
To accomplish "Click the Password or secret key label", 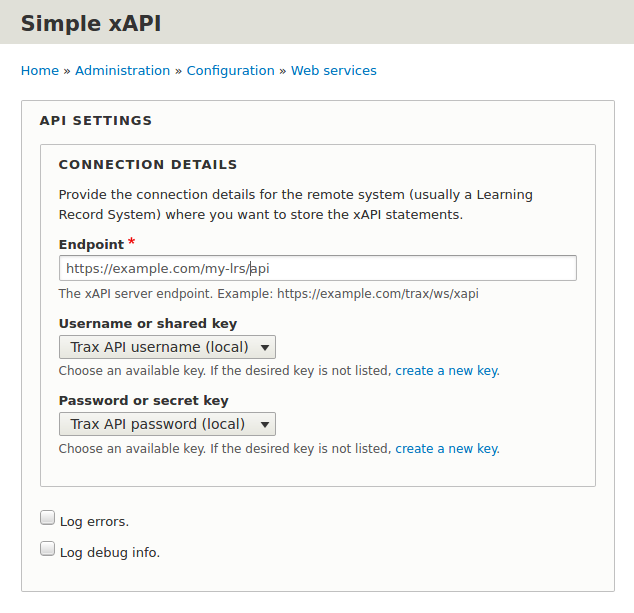I will (x=144, y=401).
